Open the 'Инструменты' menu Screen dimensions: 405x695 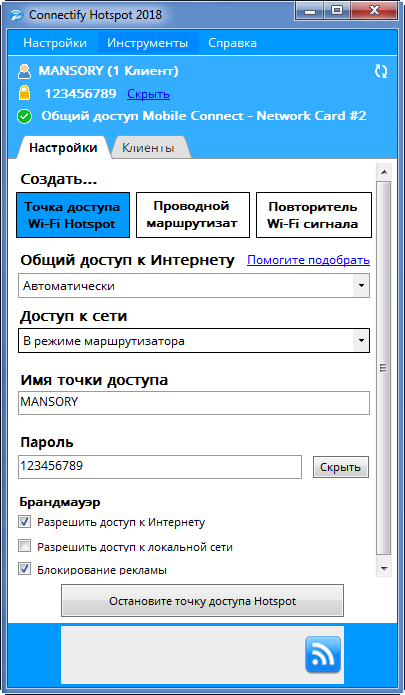coord(148,43)
